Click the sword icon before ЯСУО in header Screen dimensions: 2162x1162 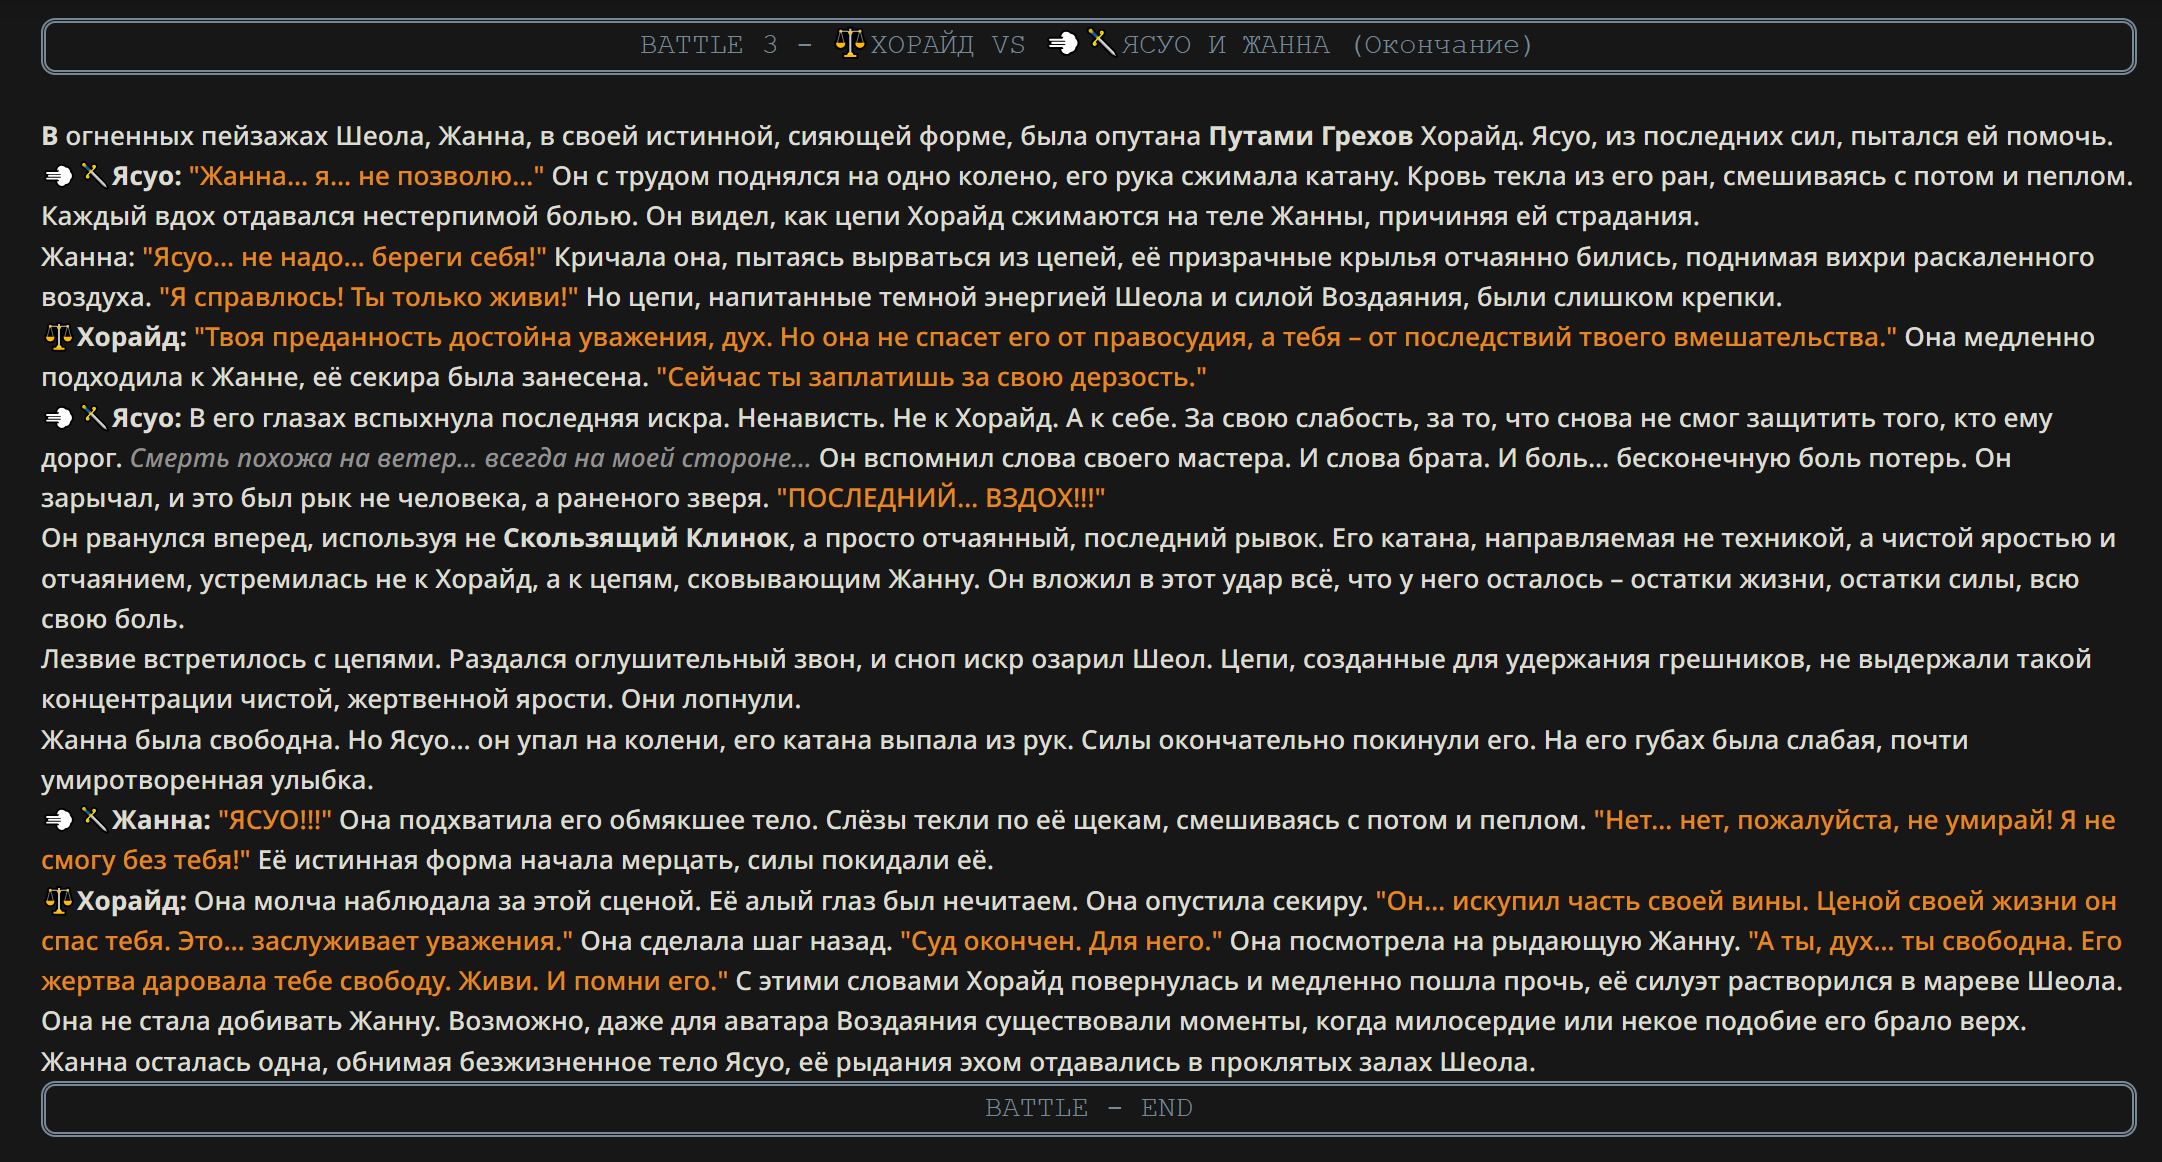[1101, 44]
